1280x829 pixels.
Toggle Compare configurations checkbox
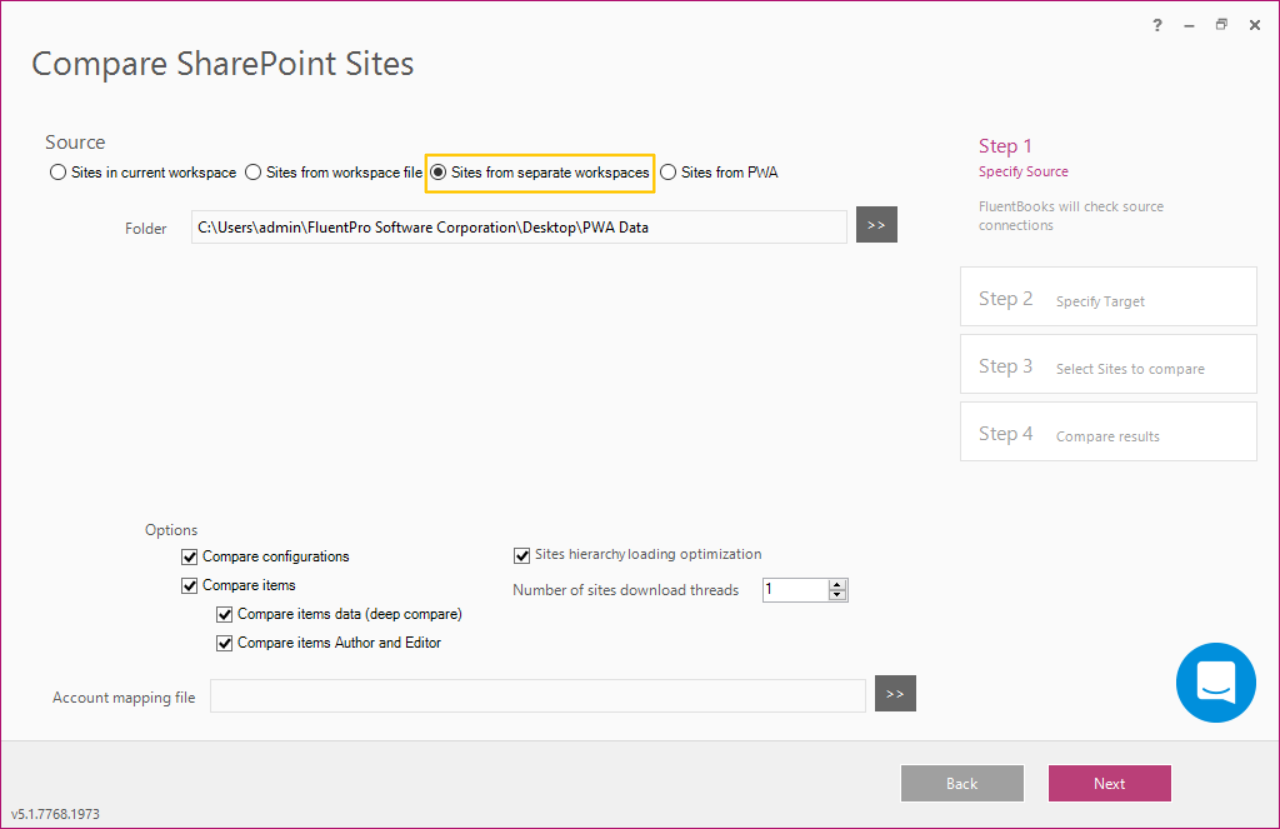[189, 557]
